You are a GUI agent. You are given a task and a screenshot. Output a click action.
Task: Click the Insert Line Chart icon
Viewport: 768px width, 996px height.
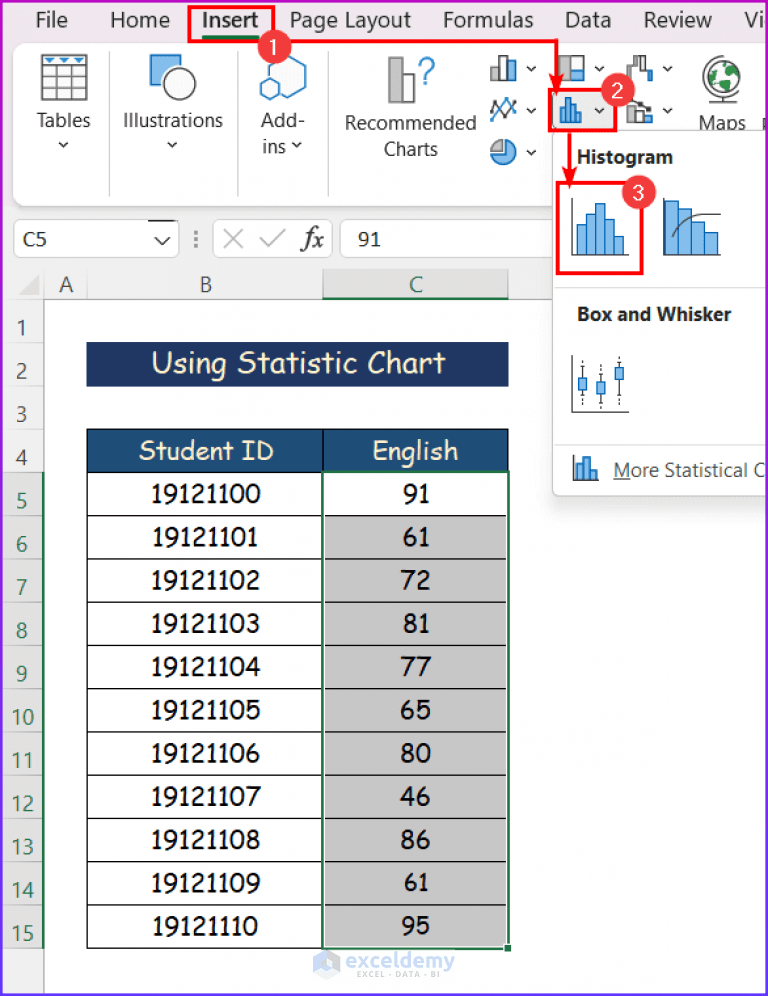pos(502,110)
